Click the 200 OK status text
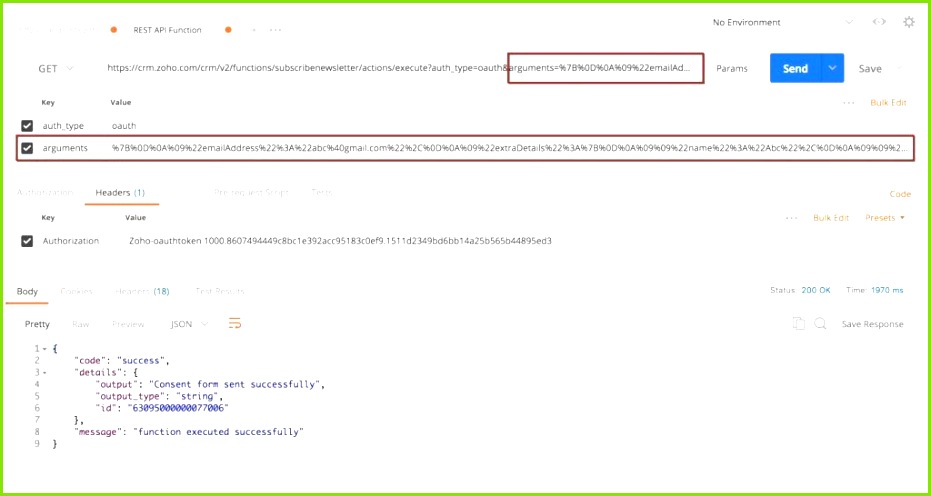The width and height of the screenshot is (931, 496). tap(816, 290)
